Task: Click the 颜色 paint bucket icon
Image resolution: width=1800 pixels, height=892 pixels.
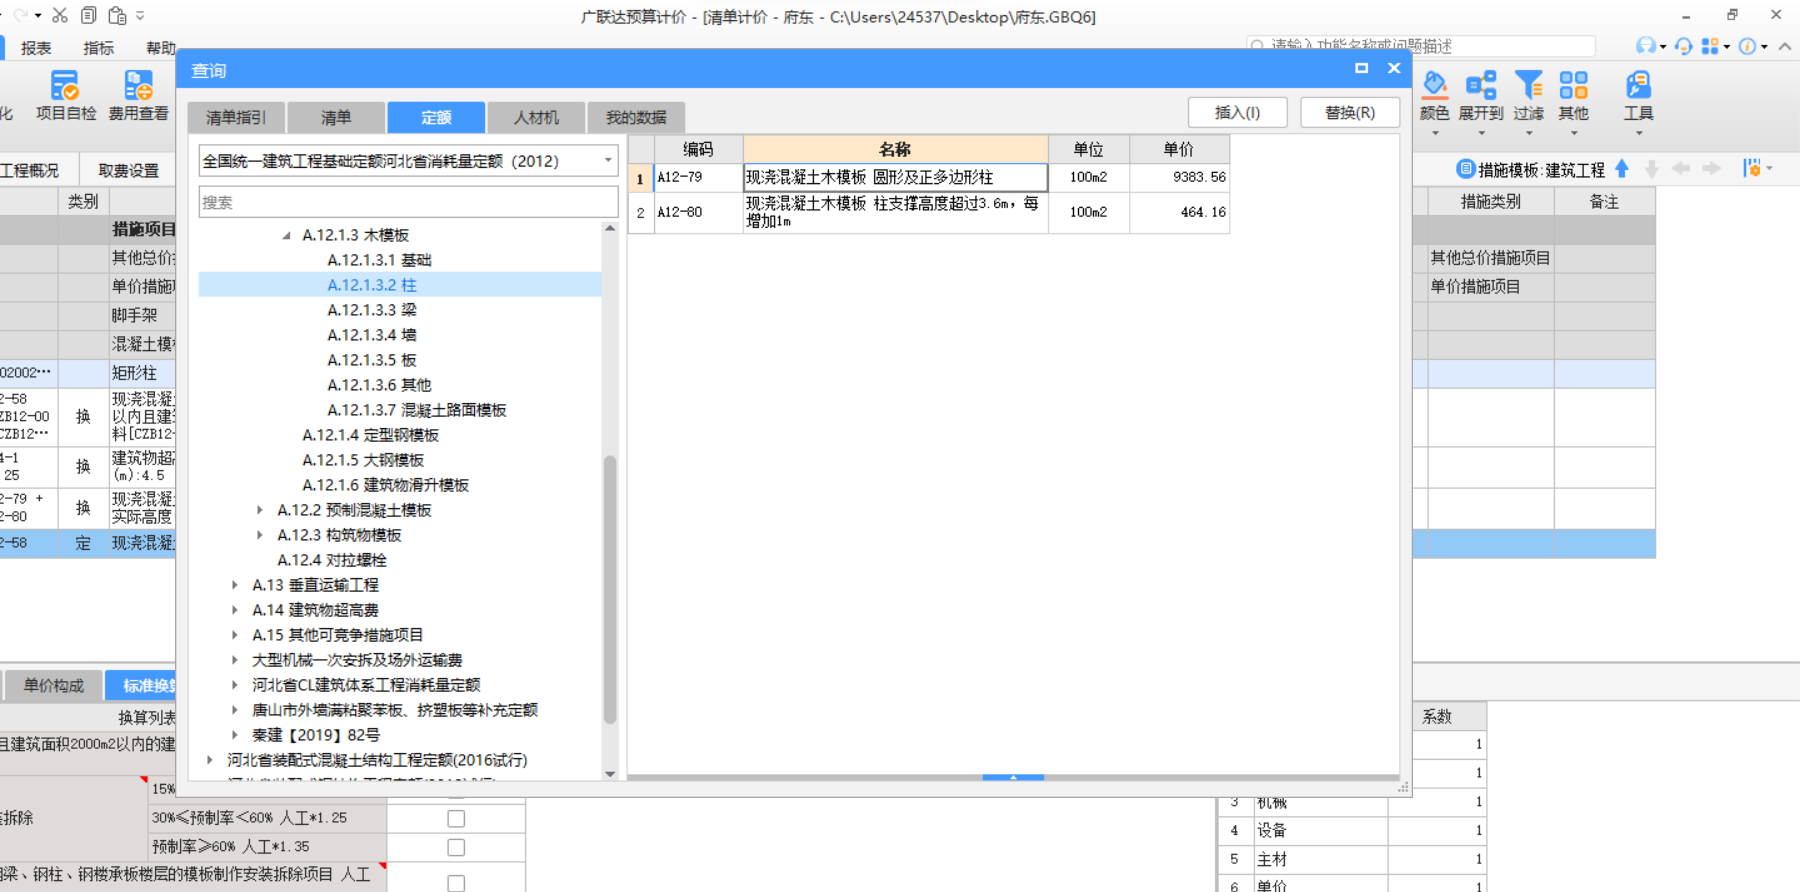Action: click(x=1435, y=85)
